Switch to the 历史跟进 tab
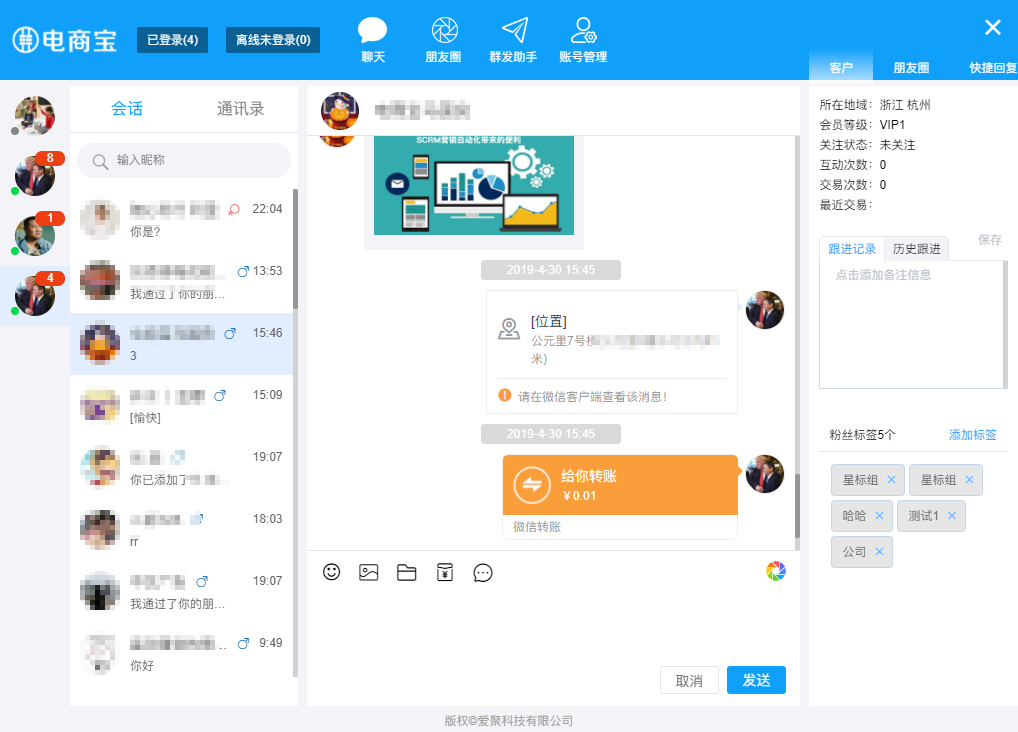The width and height of the screenshot is (1018, 732). click(x=916, y=249)
